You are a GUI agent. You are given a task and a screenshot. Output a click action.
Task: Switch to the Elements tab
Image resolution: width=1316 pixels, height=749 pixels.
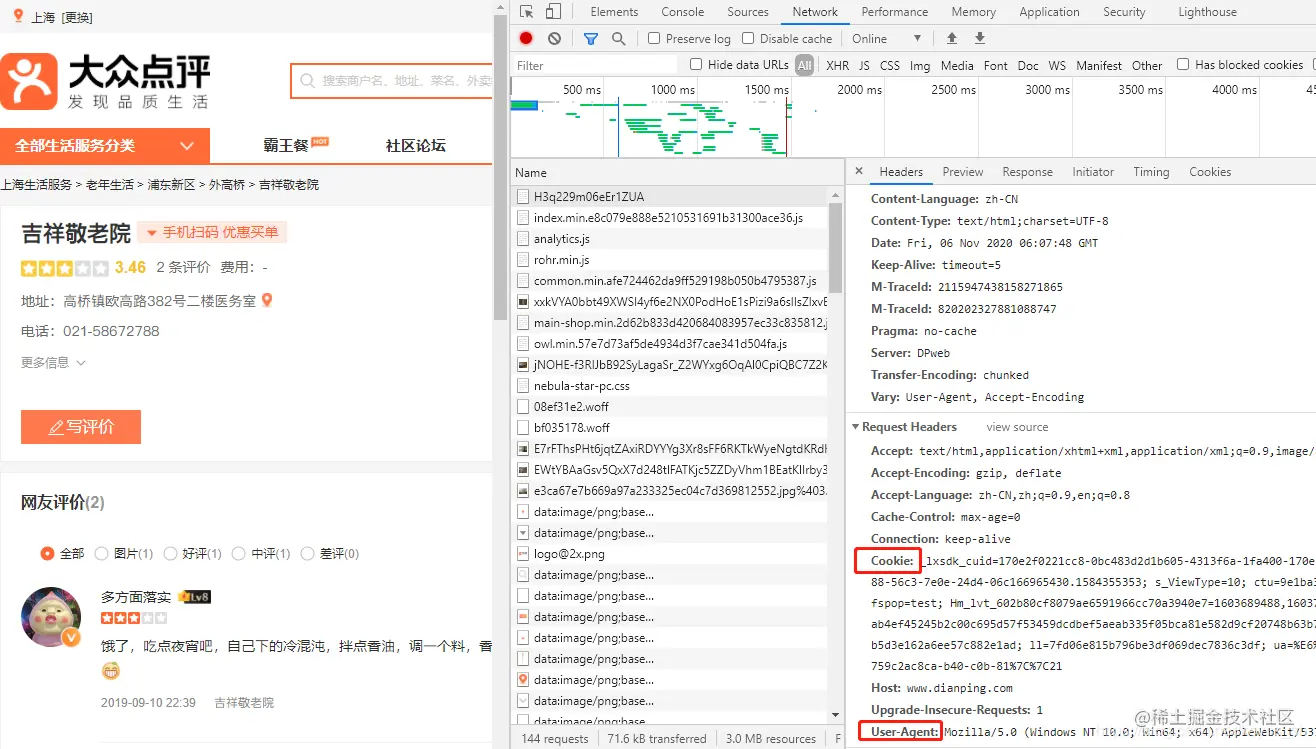(614, 12)
